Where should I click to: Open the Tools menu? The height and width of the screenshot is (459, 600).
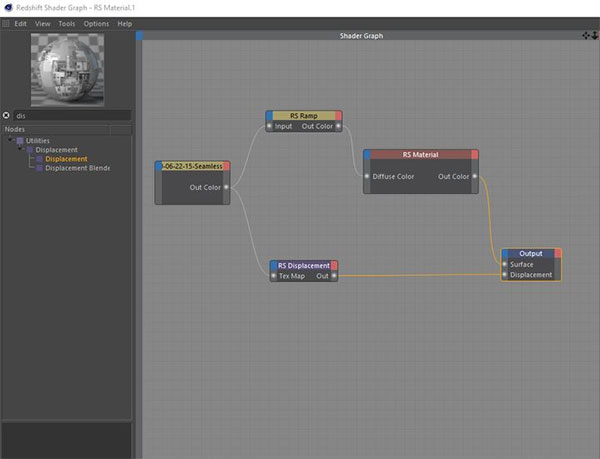tap(66, 23)
